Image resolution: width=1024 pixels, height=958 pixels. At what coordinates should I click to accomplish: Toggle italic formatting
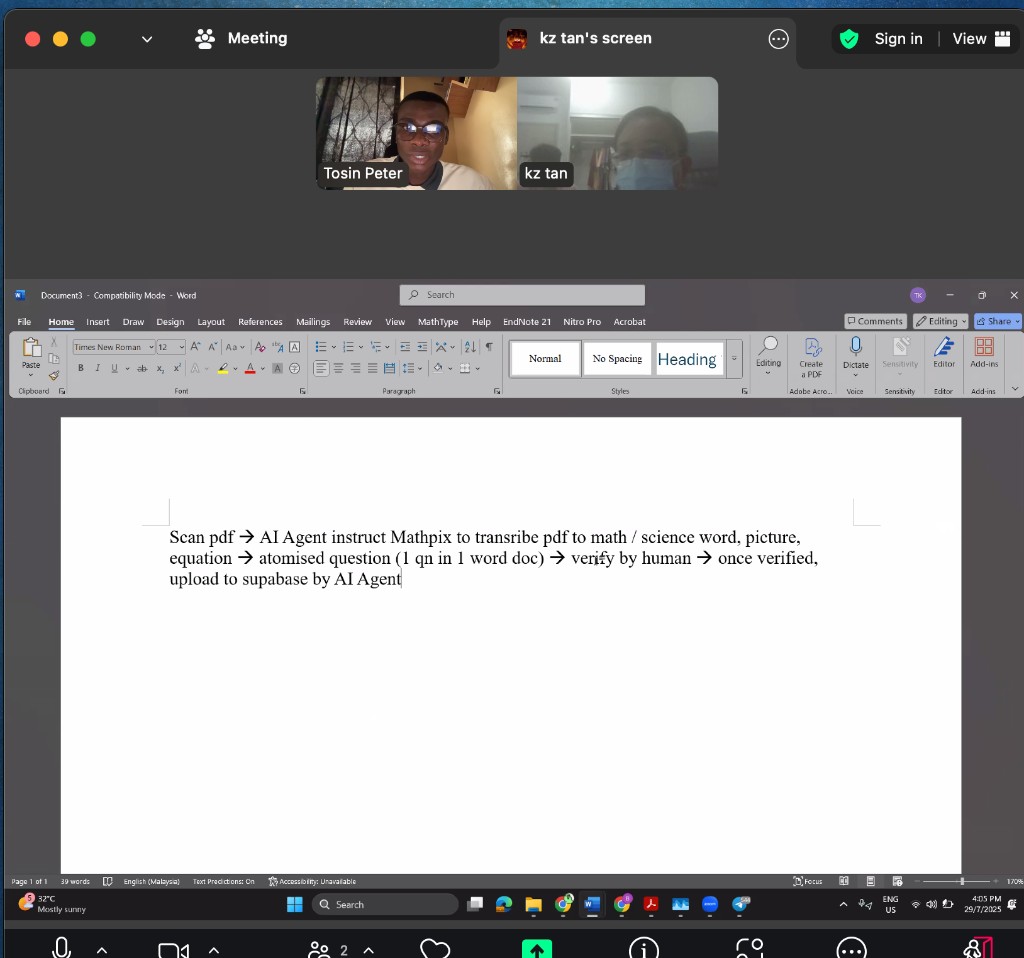pos(97,368)
